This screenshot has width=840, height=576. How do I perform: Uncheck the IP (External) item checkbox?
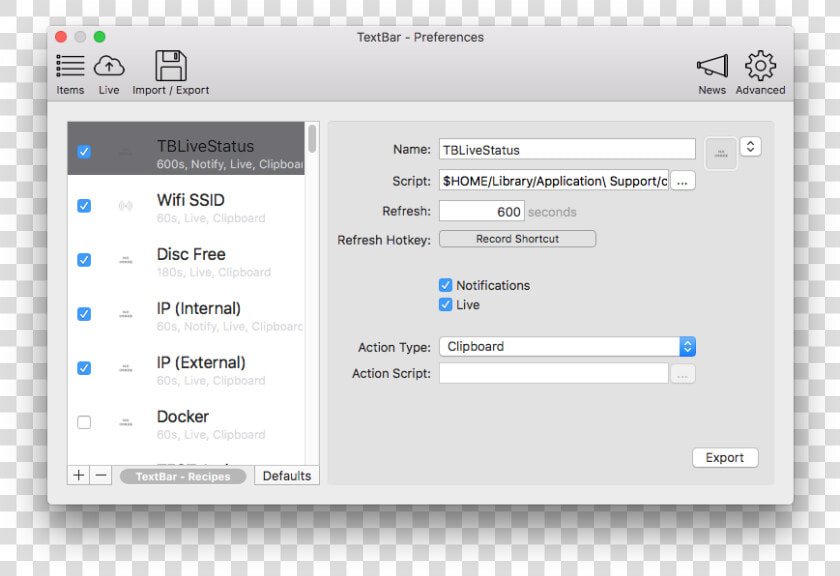tap(84, 368)
